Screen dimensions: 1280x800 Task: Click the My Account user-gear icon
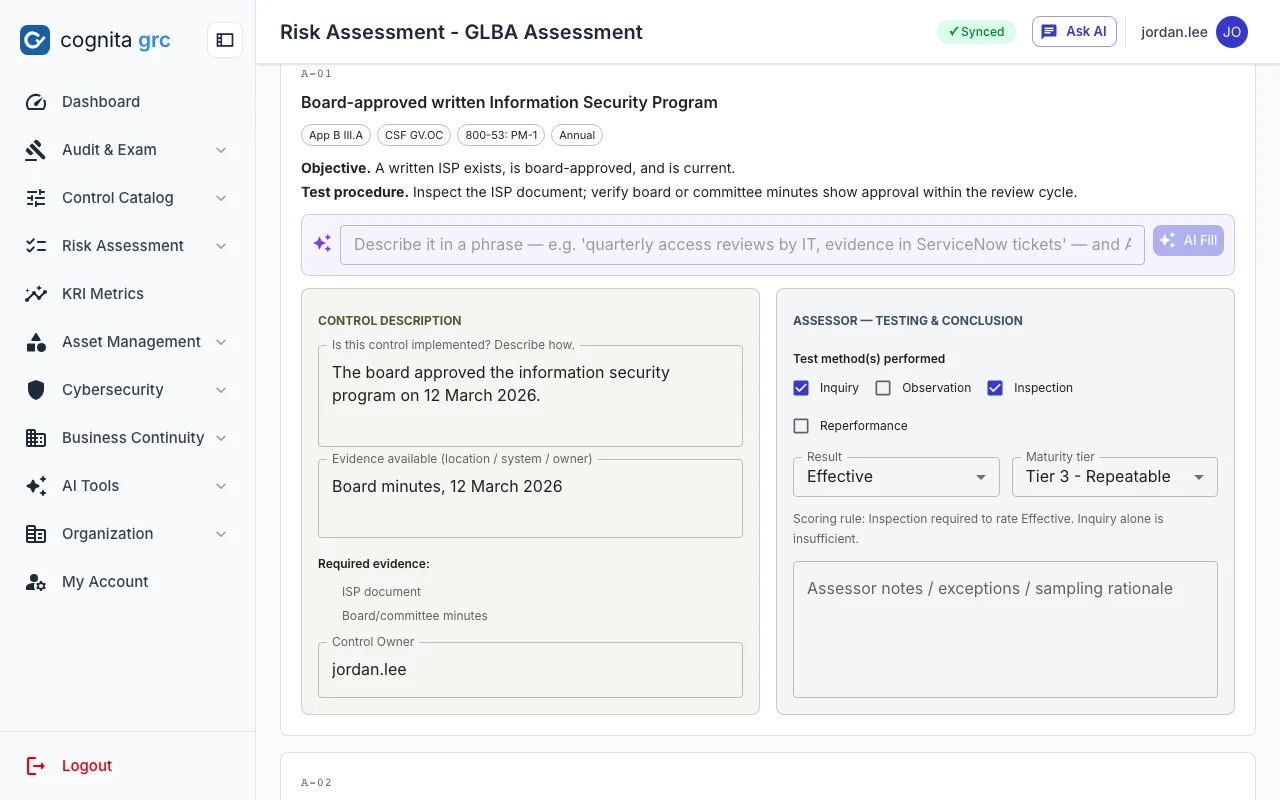(36, 582)
